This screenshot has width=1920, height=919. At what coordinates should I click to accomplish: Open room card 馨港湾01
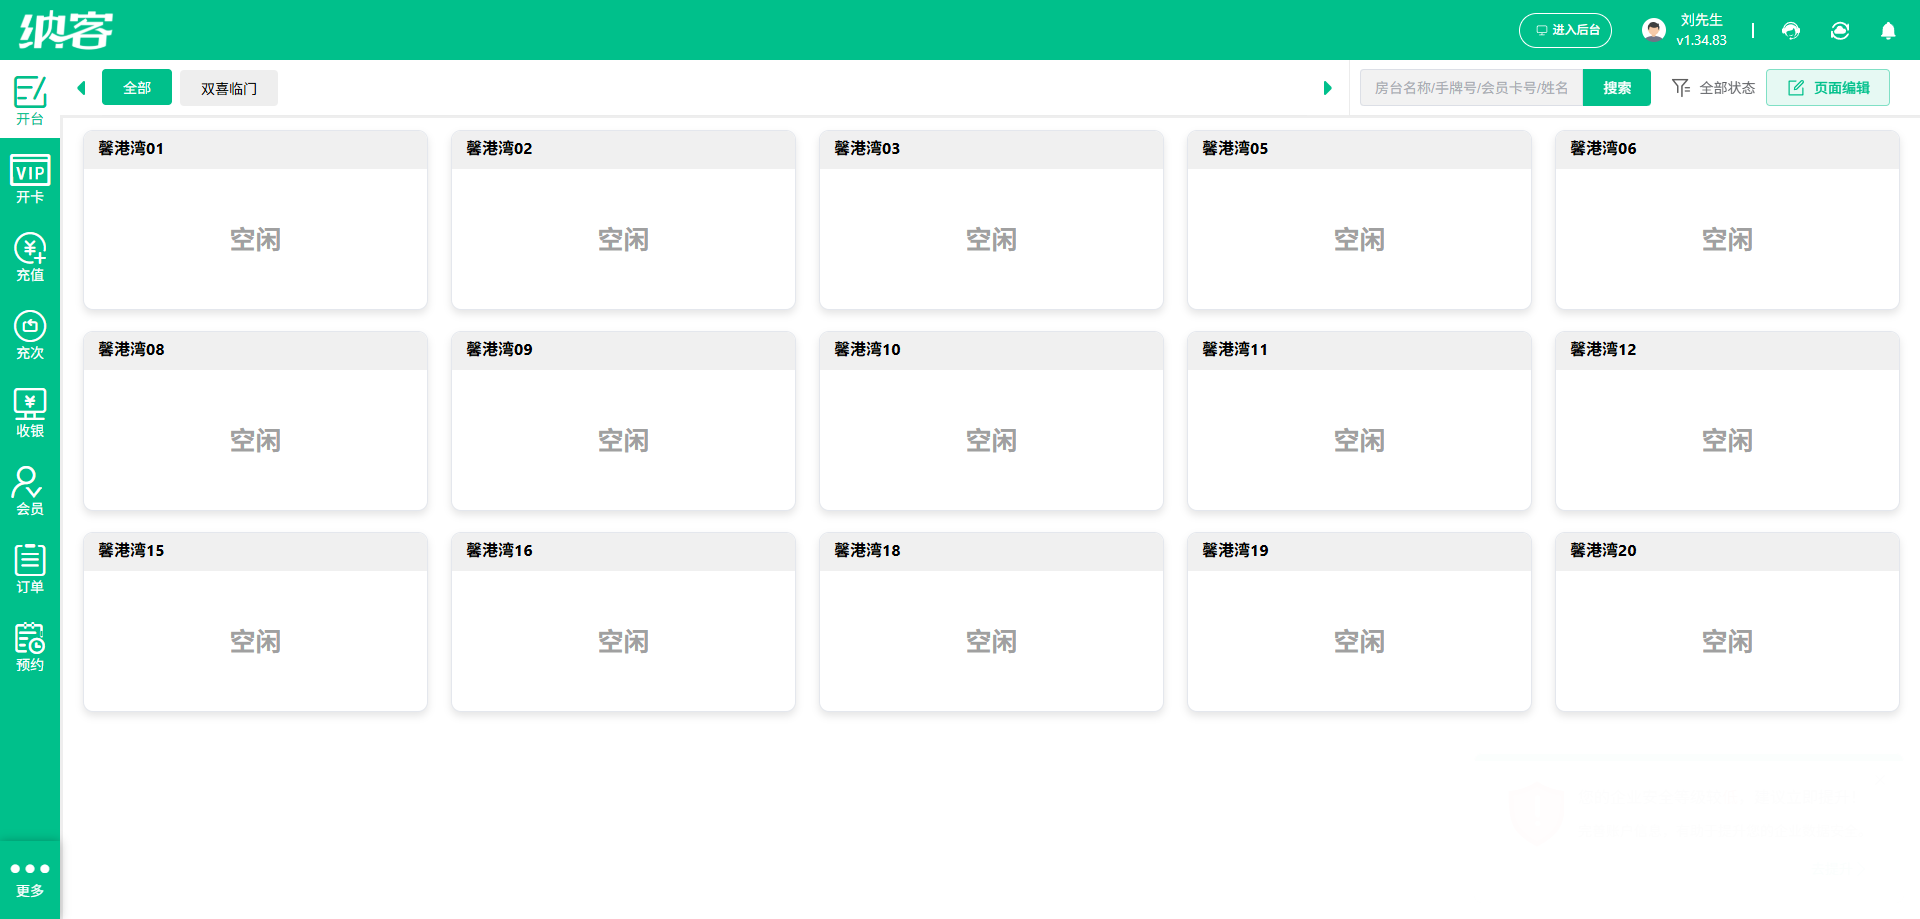(255, 220)
